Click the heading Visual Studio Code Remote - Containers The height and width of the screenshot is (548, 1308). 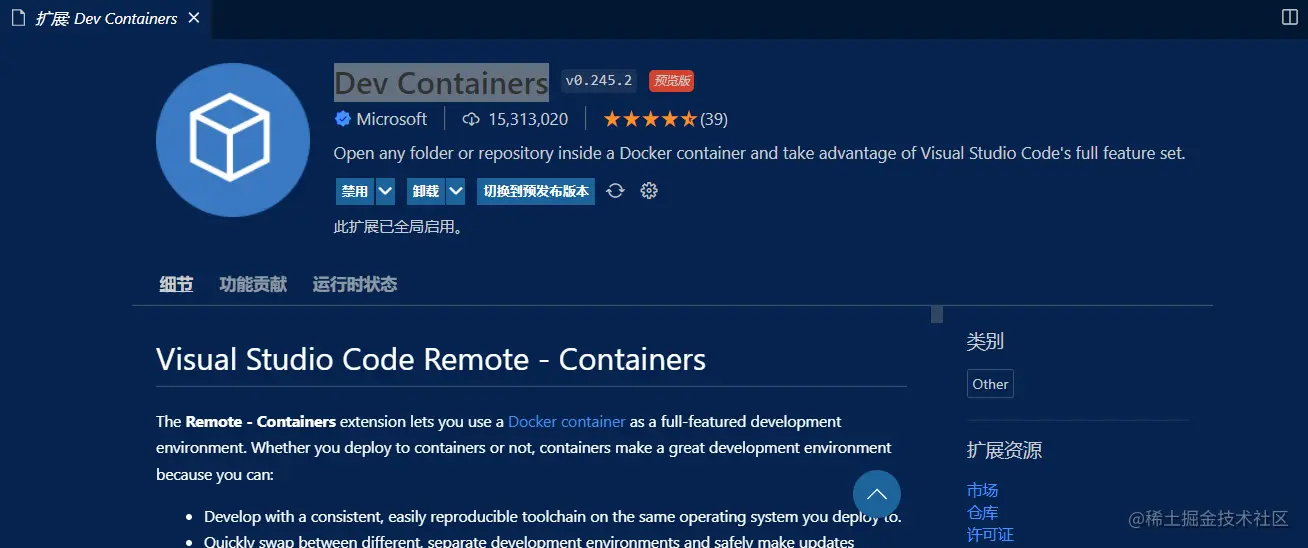(x=431, y=359)
